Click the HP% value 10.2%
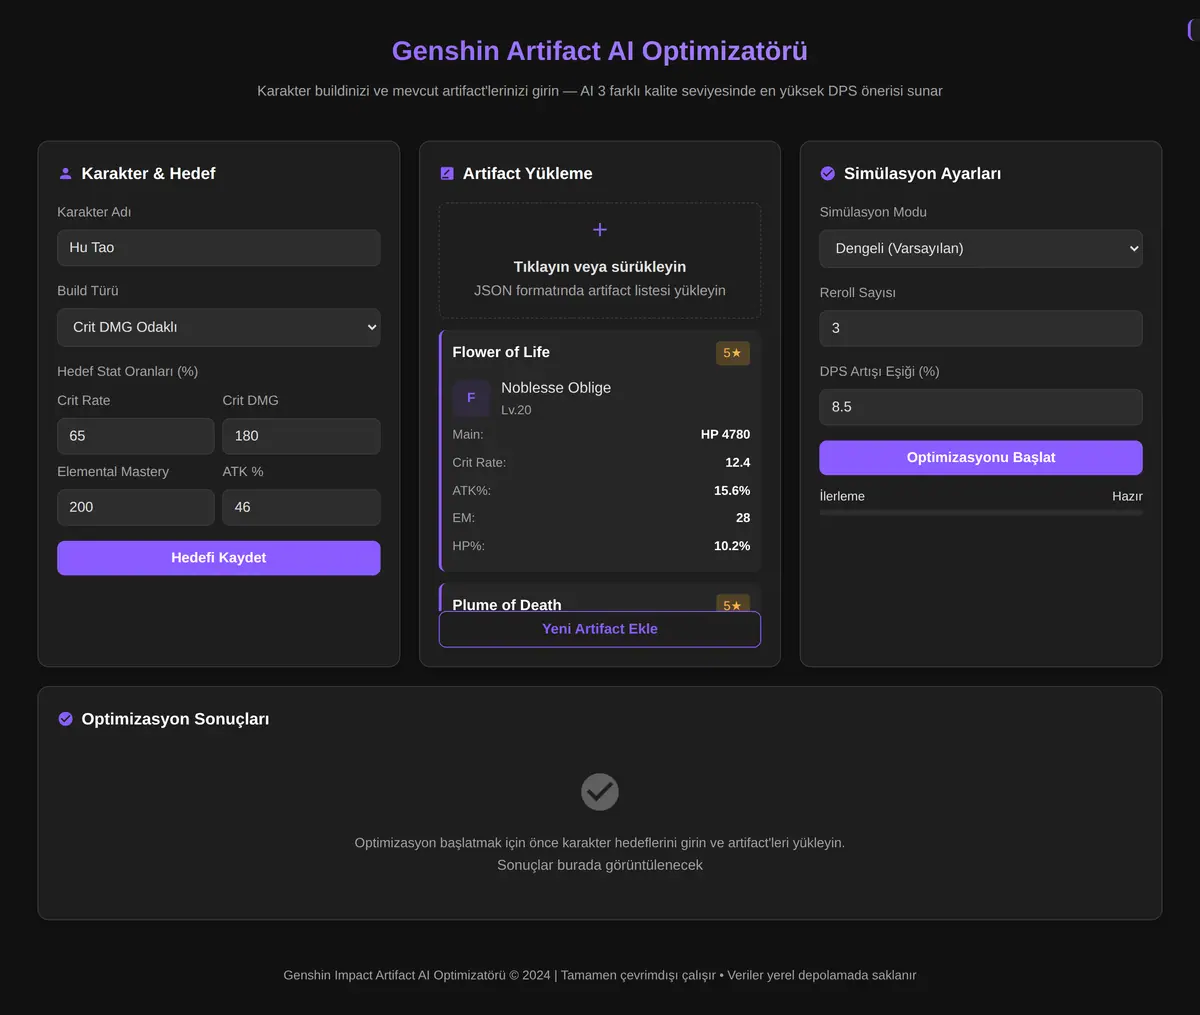1200x1015 pixels. 732,546
